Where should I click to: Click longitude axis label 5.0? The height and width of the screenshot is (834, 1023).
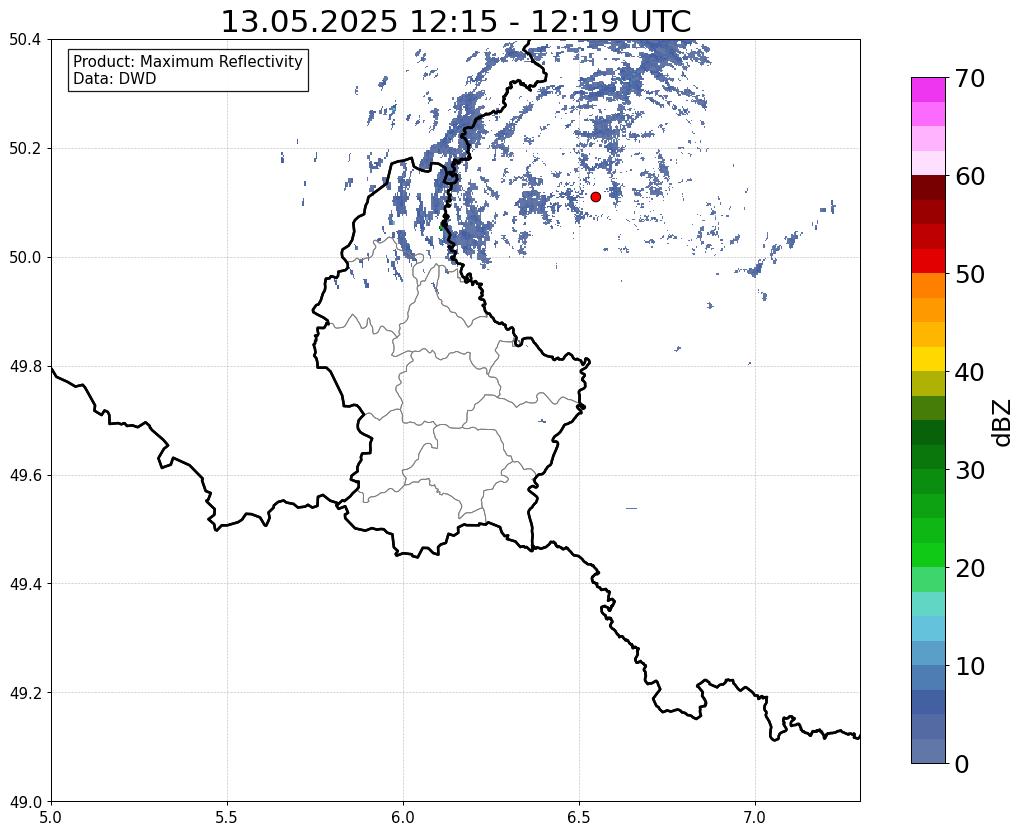click(x=51, y=816)
